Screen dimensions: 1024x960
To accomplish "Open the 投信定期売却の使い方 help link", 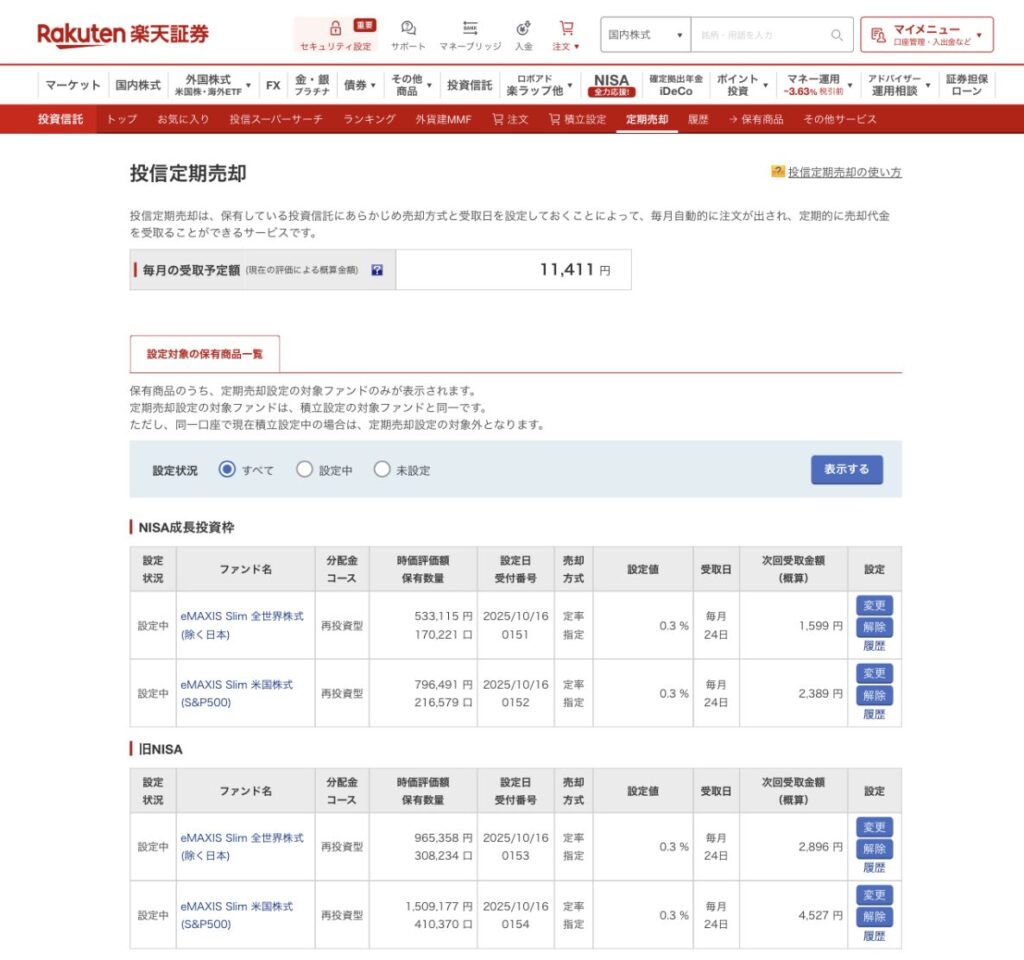I will pos(843,172).
